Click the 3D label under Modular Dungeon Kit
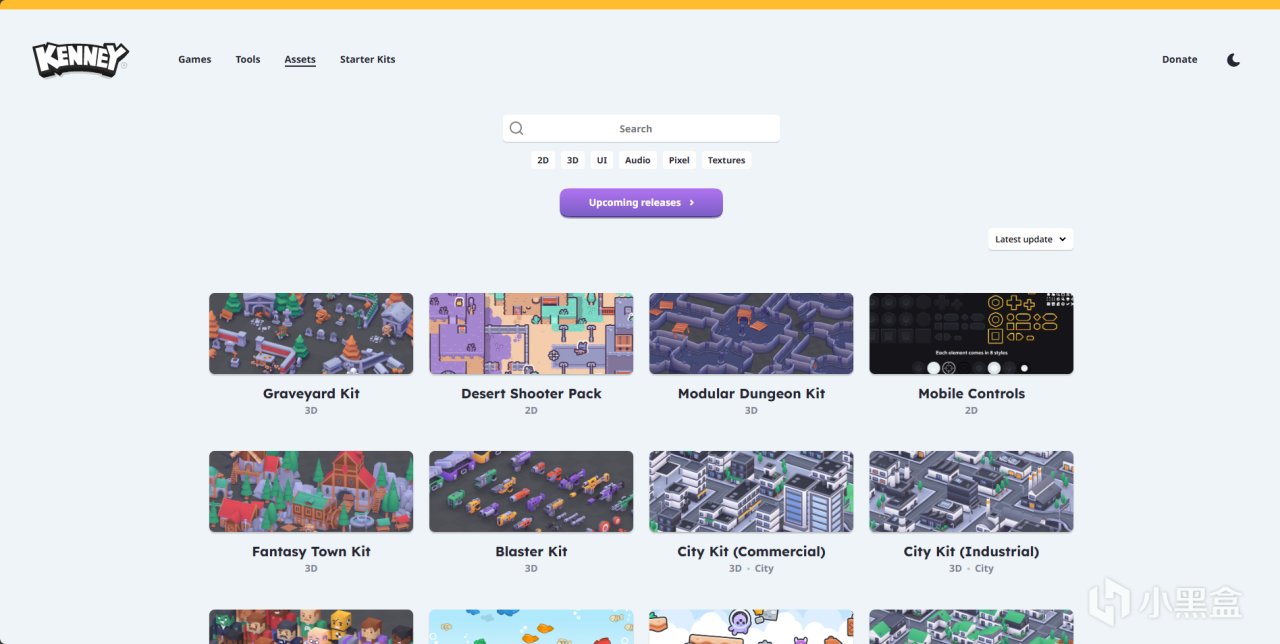The height and width of the screenshot is (644, 1280). point(751,411)
